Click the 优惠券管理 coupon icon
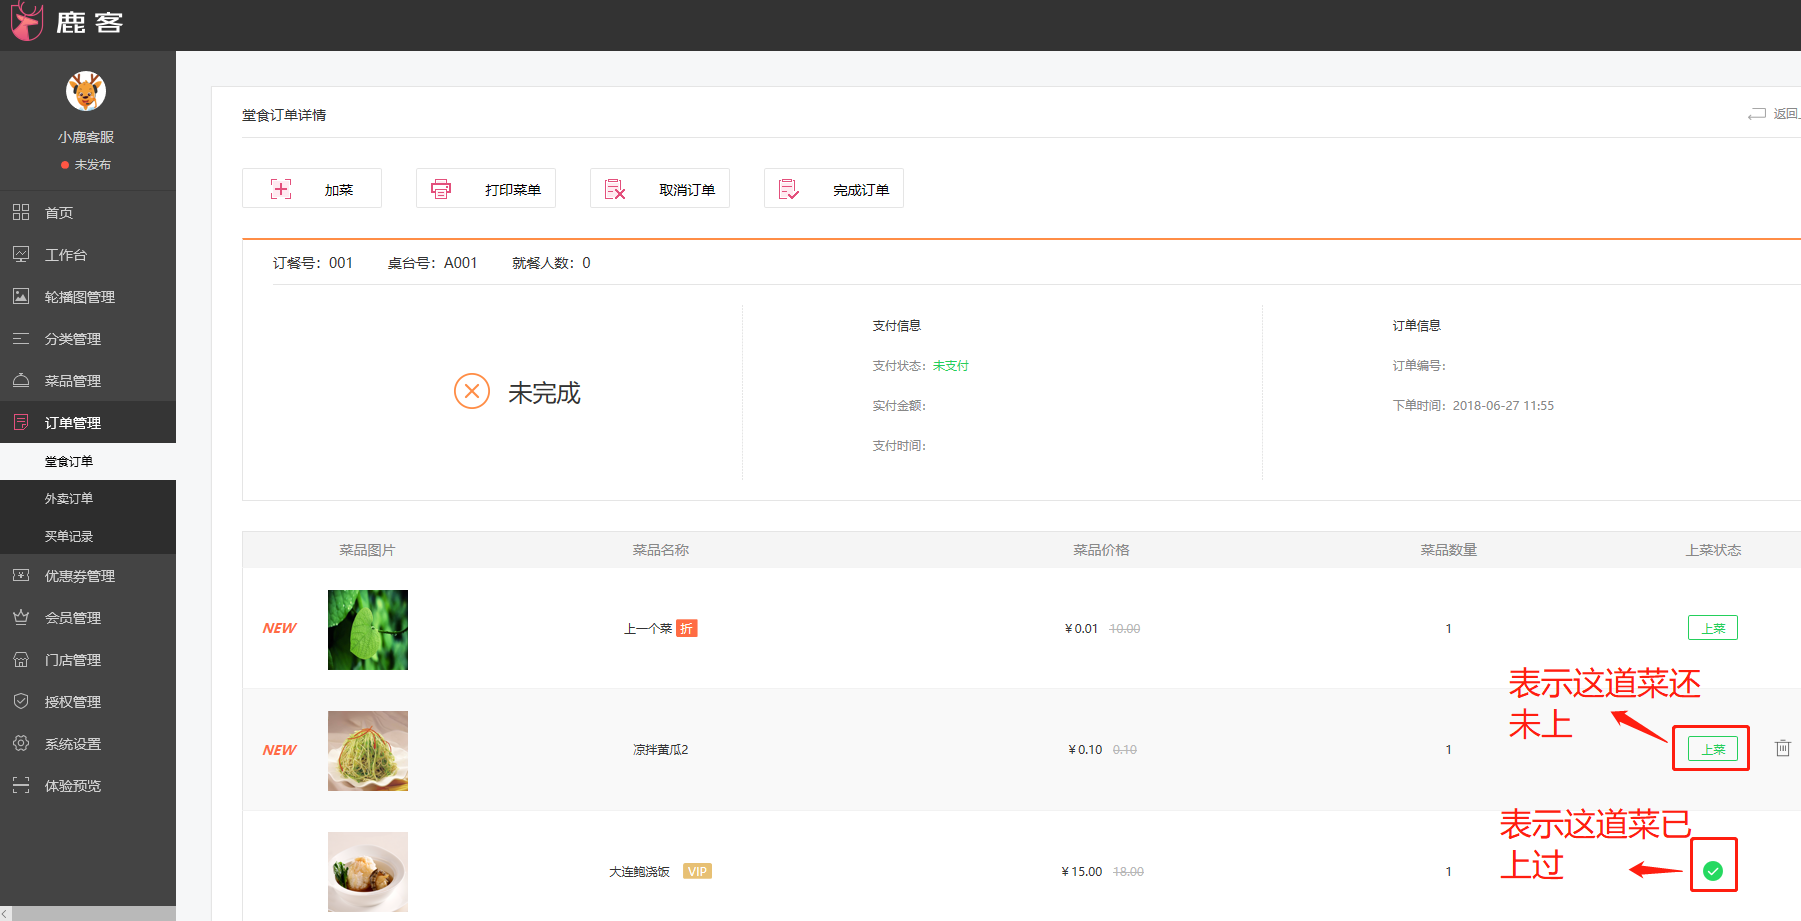The height and width of the screenshot is (921, 1801). click(21, 575)
